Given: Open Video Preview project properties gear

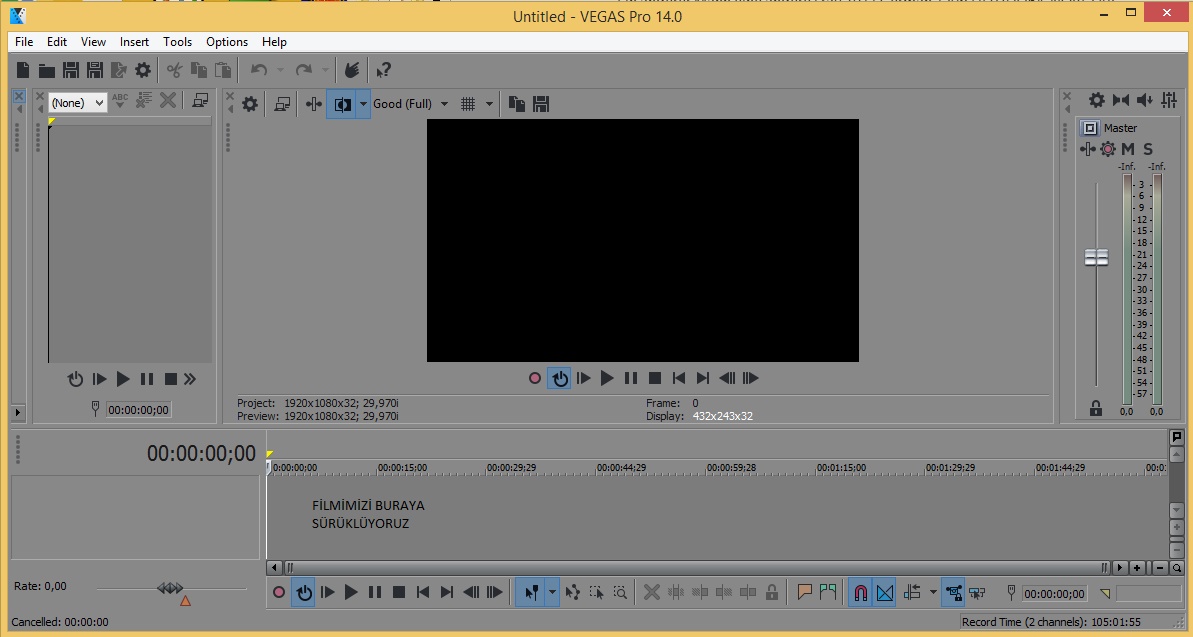Looking at the screenshot, I should (x=250, y=104).
